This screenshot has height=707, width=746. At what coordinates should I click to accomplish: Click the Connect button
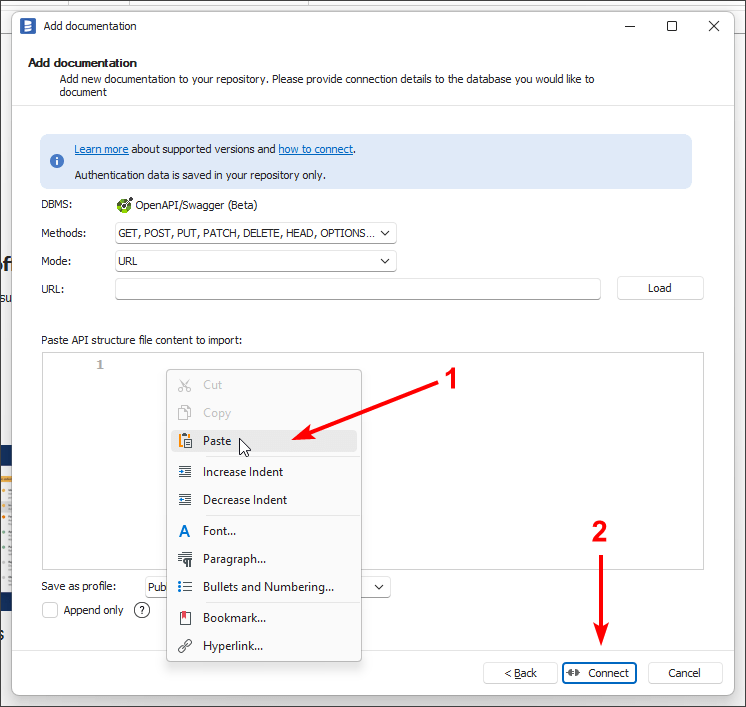599,673
